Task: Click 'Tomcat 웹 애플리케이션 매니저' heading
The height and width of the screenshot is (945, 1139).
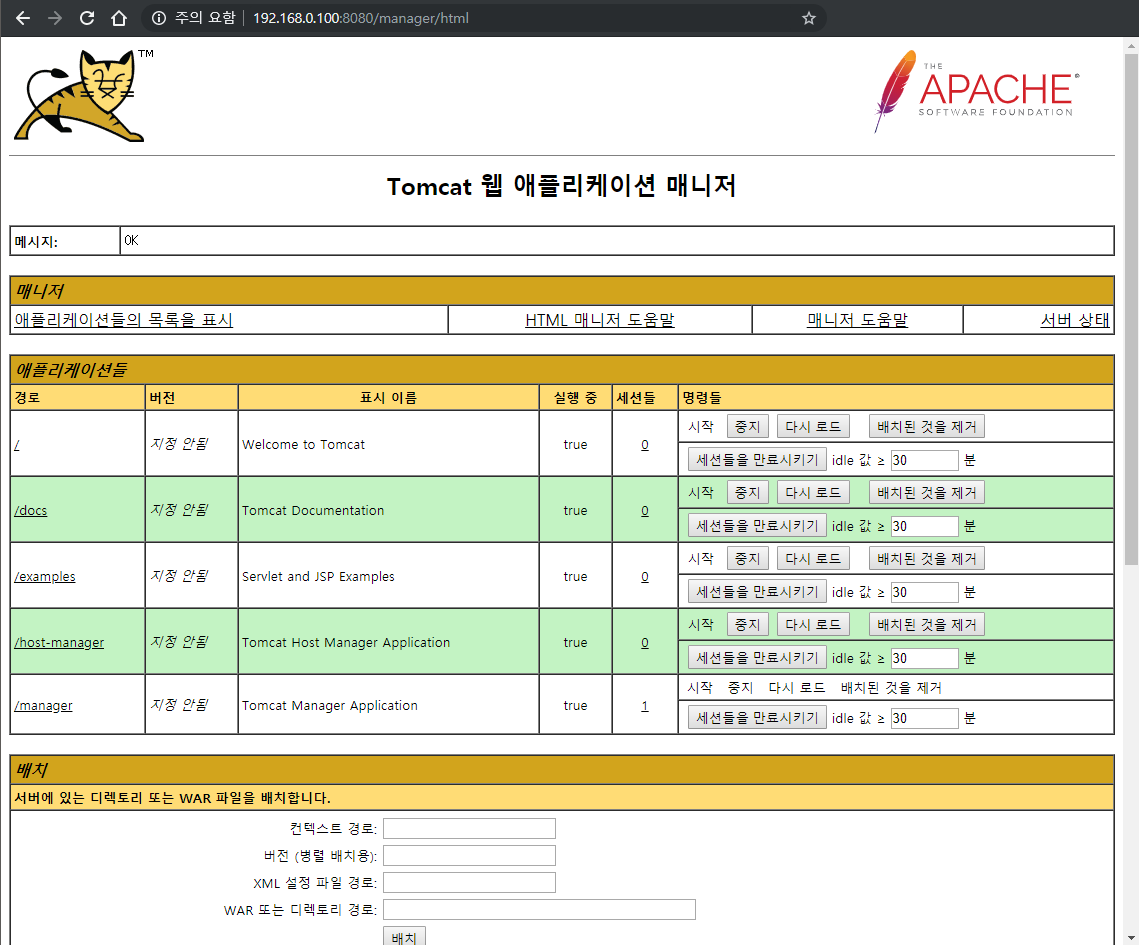Action: [x=562, y=186]
